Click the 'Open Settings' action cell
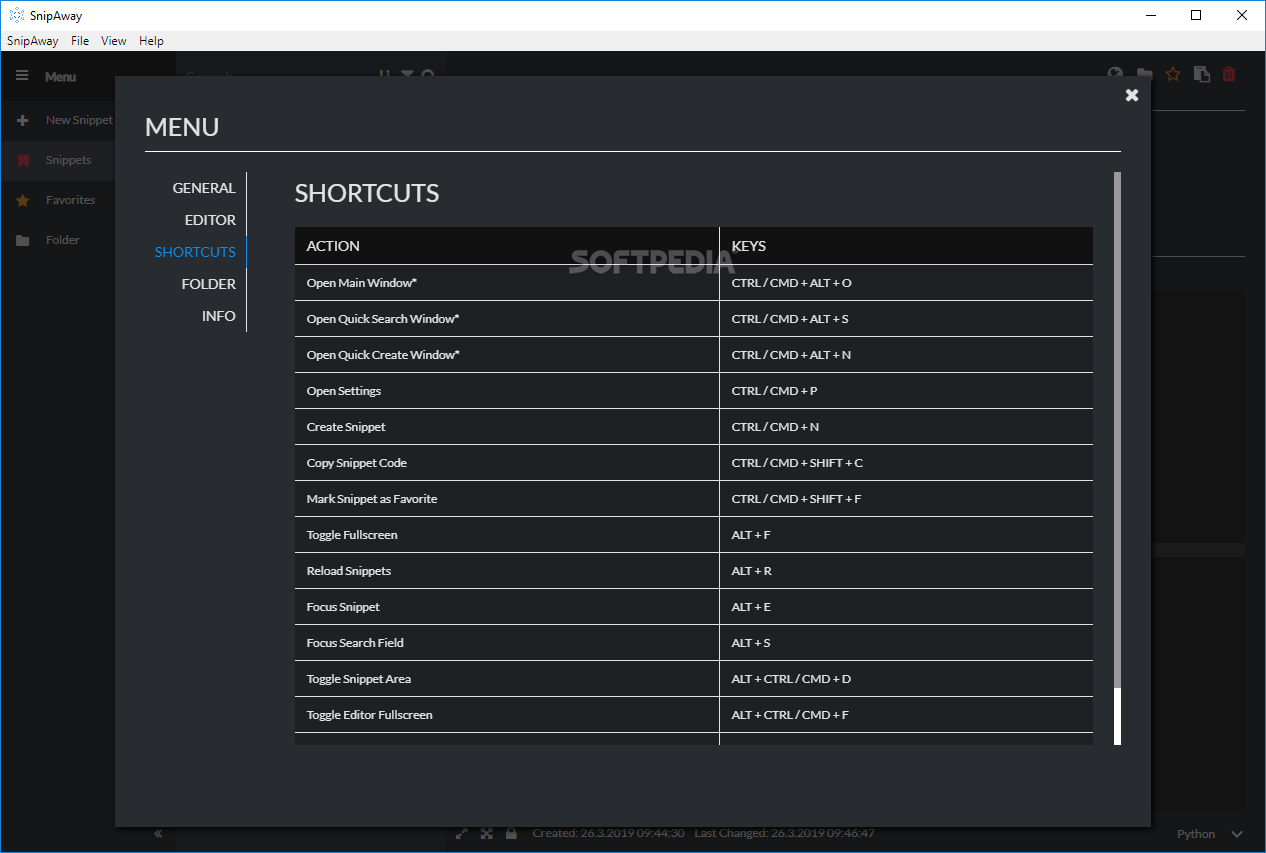Screen dimensions: 1266x853 pos(507,391)
